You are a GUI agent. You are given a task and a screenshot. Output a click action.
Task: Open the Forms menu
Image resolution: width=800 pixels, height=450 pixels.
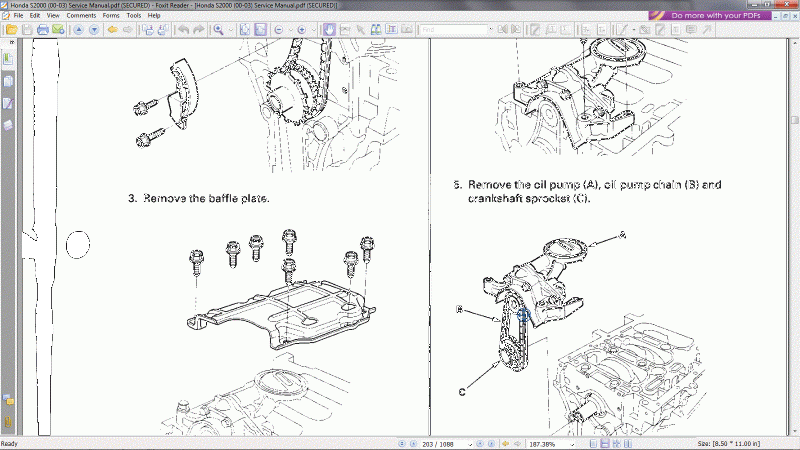point(109,16)
